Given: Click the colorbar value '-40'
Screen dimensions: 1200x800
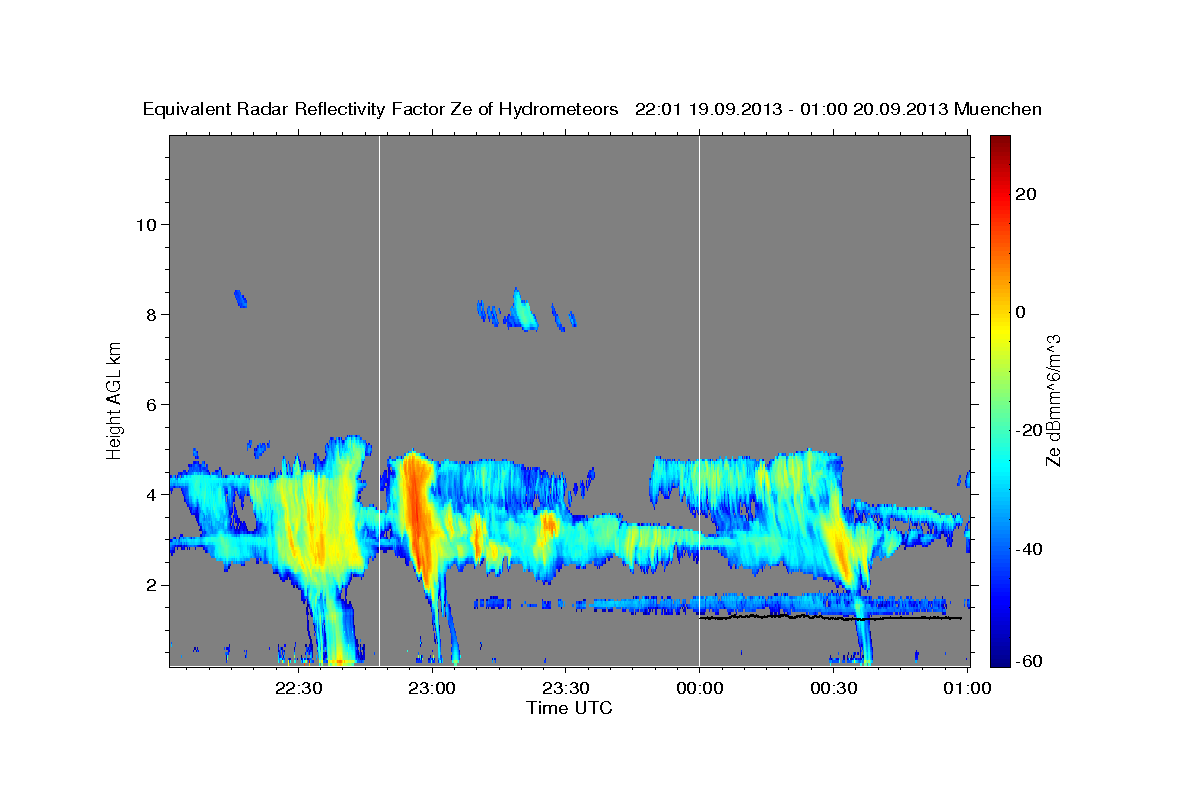Looking at the screenshot, I should point(1027,548).
